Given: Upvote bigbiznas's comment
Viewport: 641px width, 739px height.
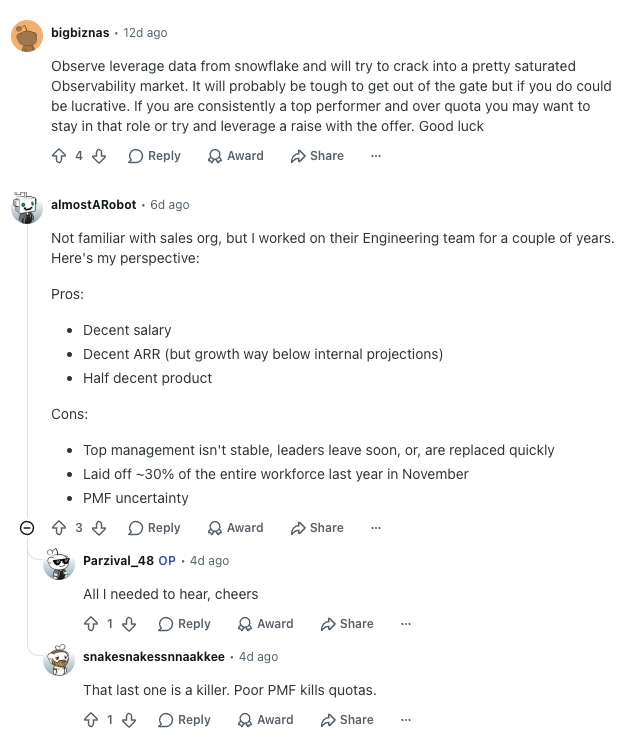Looking at the screenshot, I should pos(59,156).
